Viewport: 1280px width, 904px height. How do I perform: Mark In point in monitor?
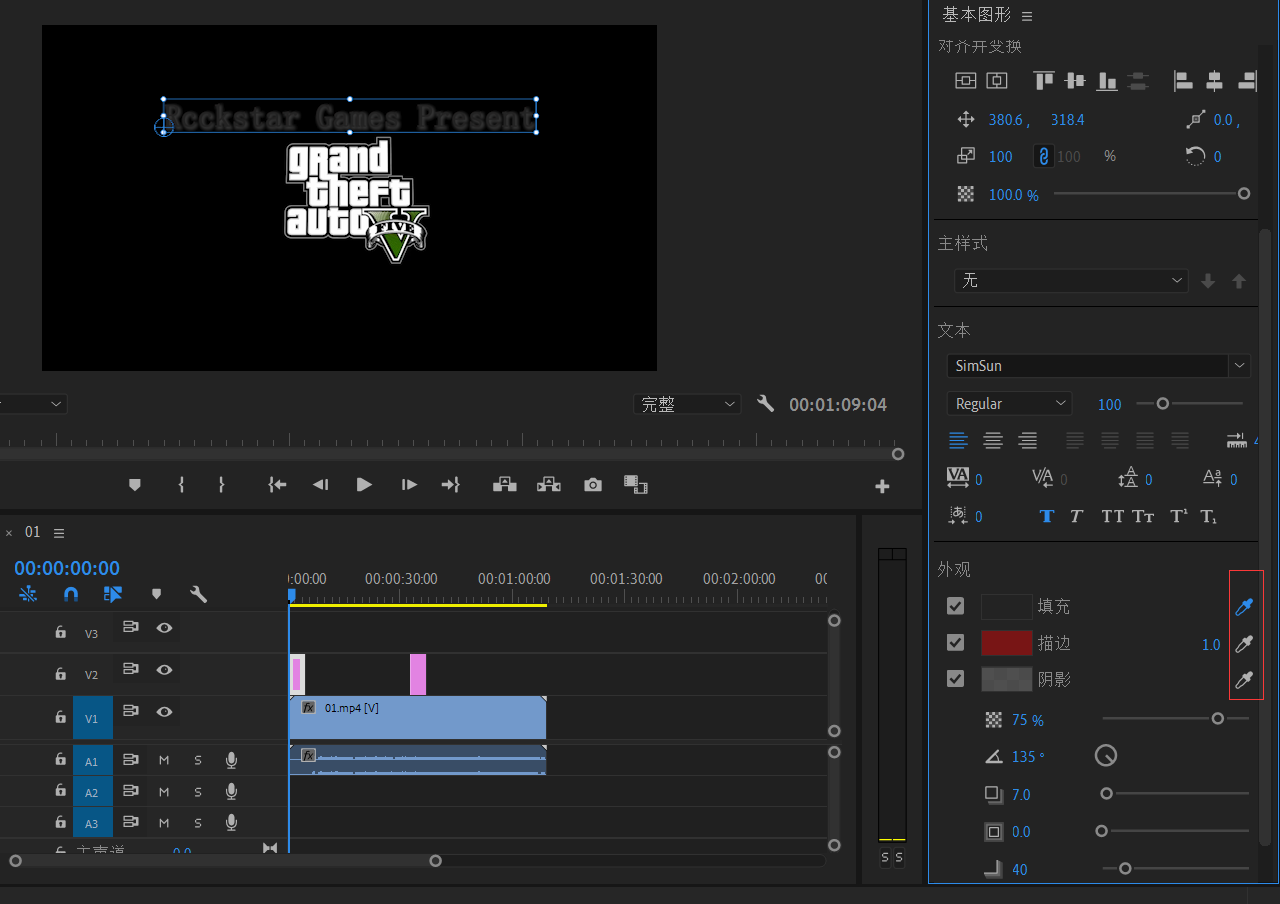(x=181, y=484)
